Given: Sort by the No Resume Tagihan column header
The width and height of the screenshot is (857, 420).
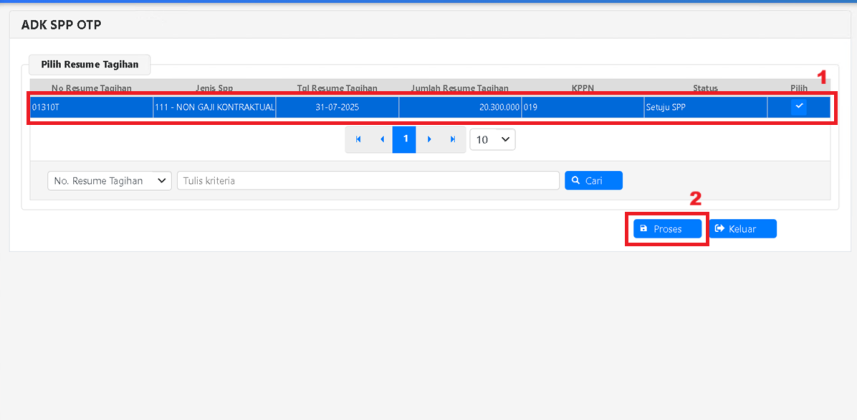Looking at the screenshot, I should coord(91,88).
